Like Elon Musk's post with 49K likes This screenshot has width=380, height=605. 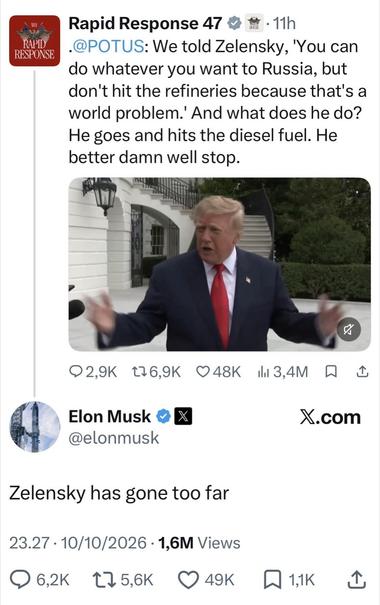click(206, 580)
